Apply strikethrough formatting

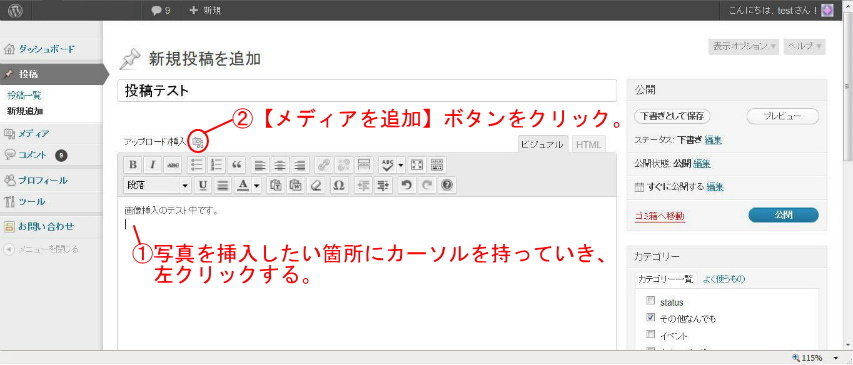173,164
